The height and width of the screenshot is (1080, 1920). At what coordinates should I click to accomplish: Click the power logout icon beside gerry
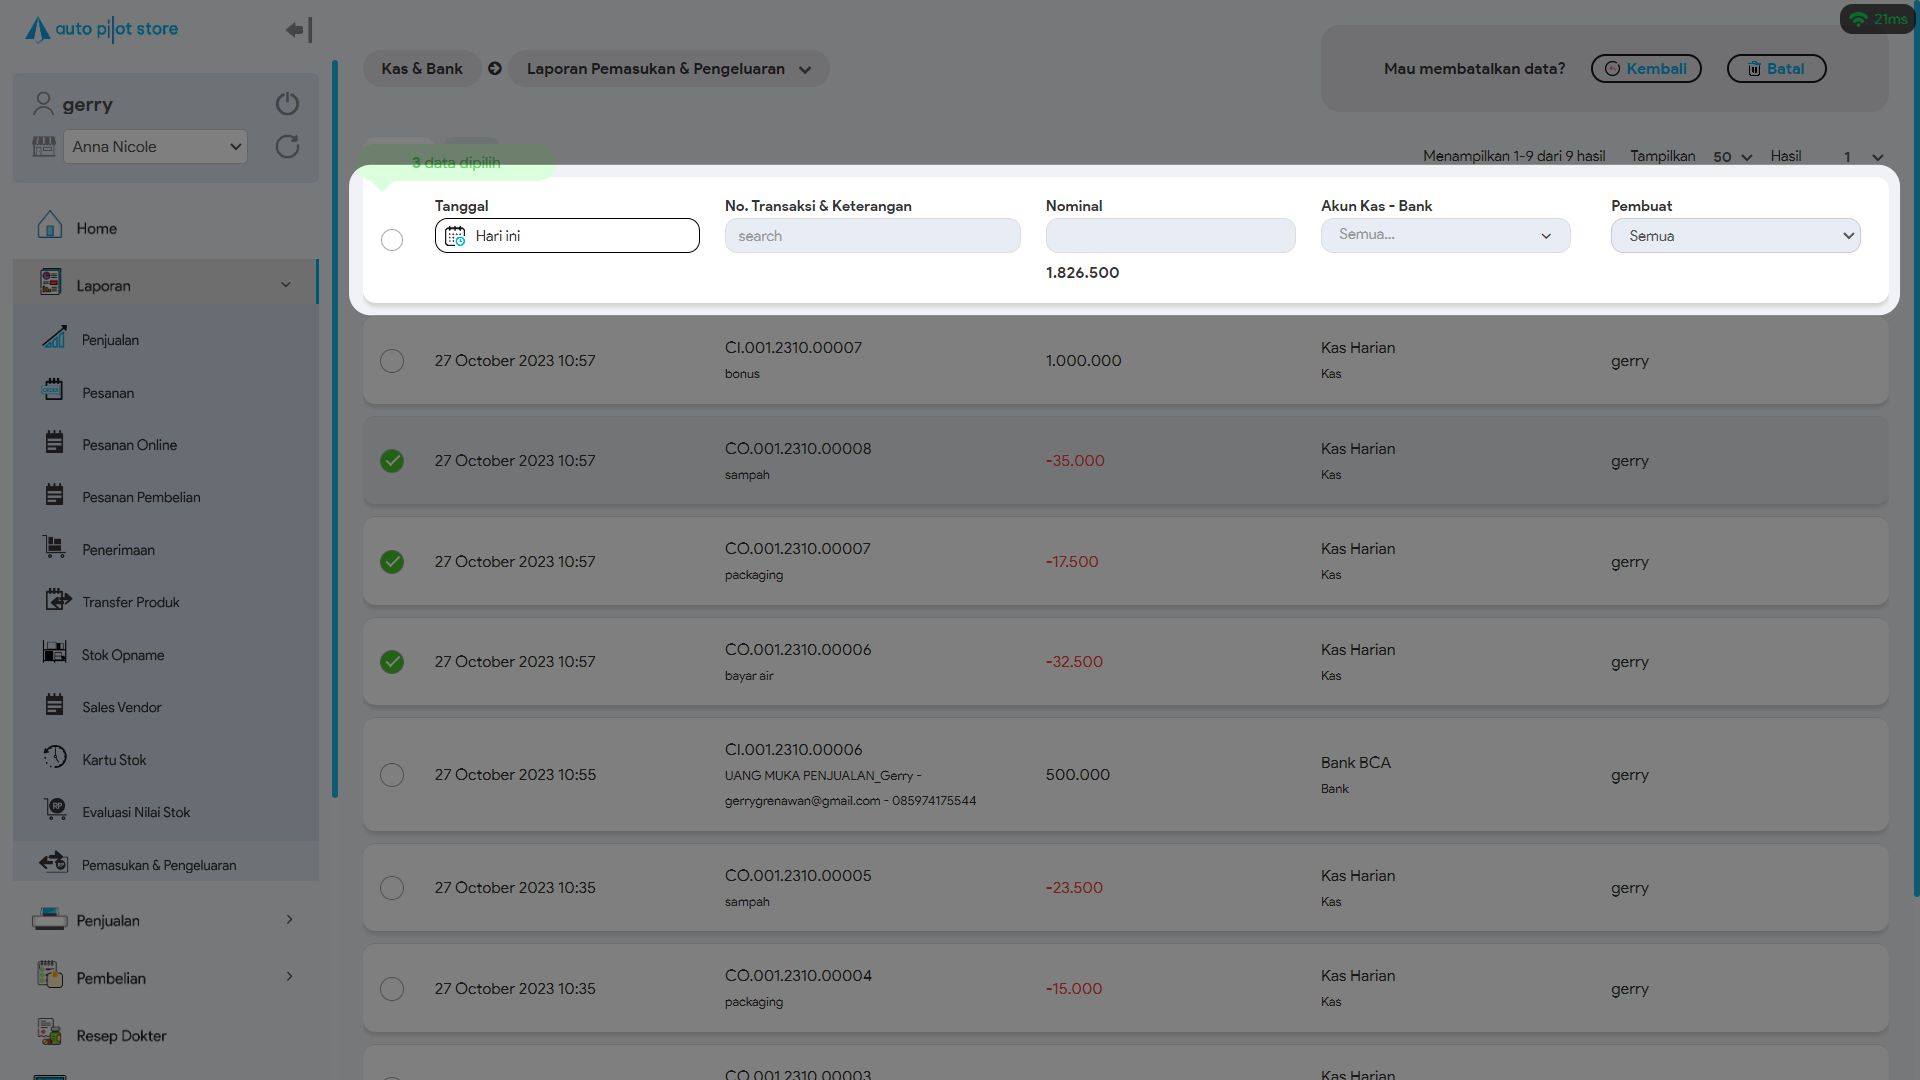[287, 104]
